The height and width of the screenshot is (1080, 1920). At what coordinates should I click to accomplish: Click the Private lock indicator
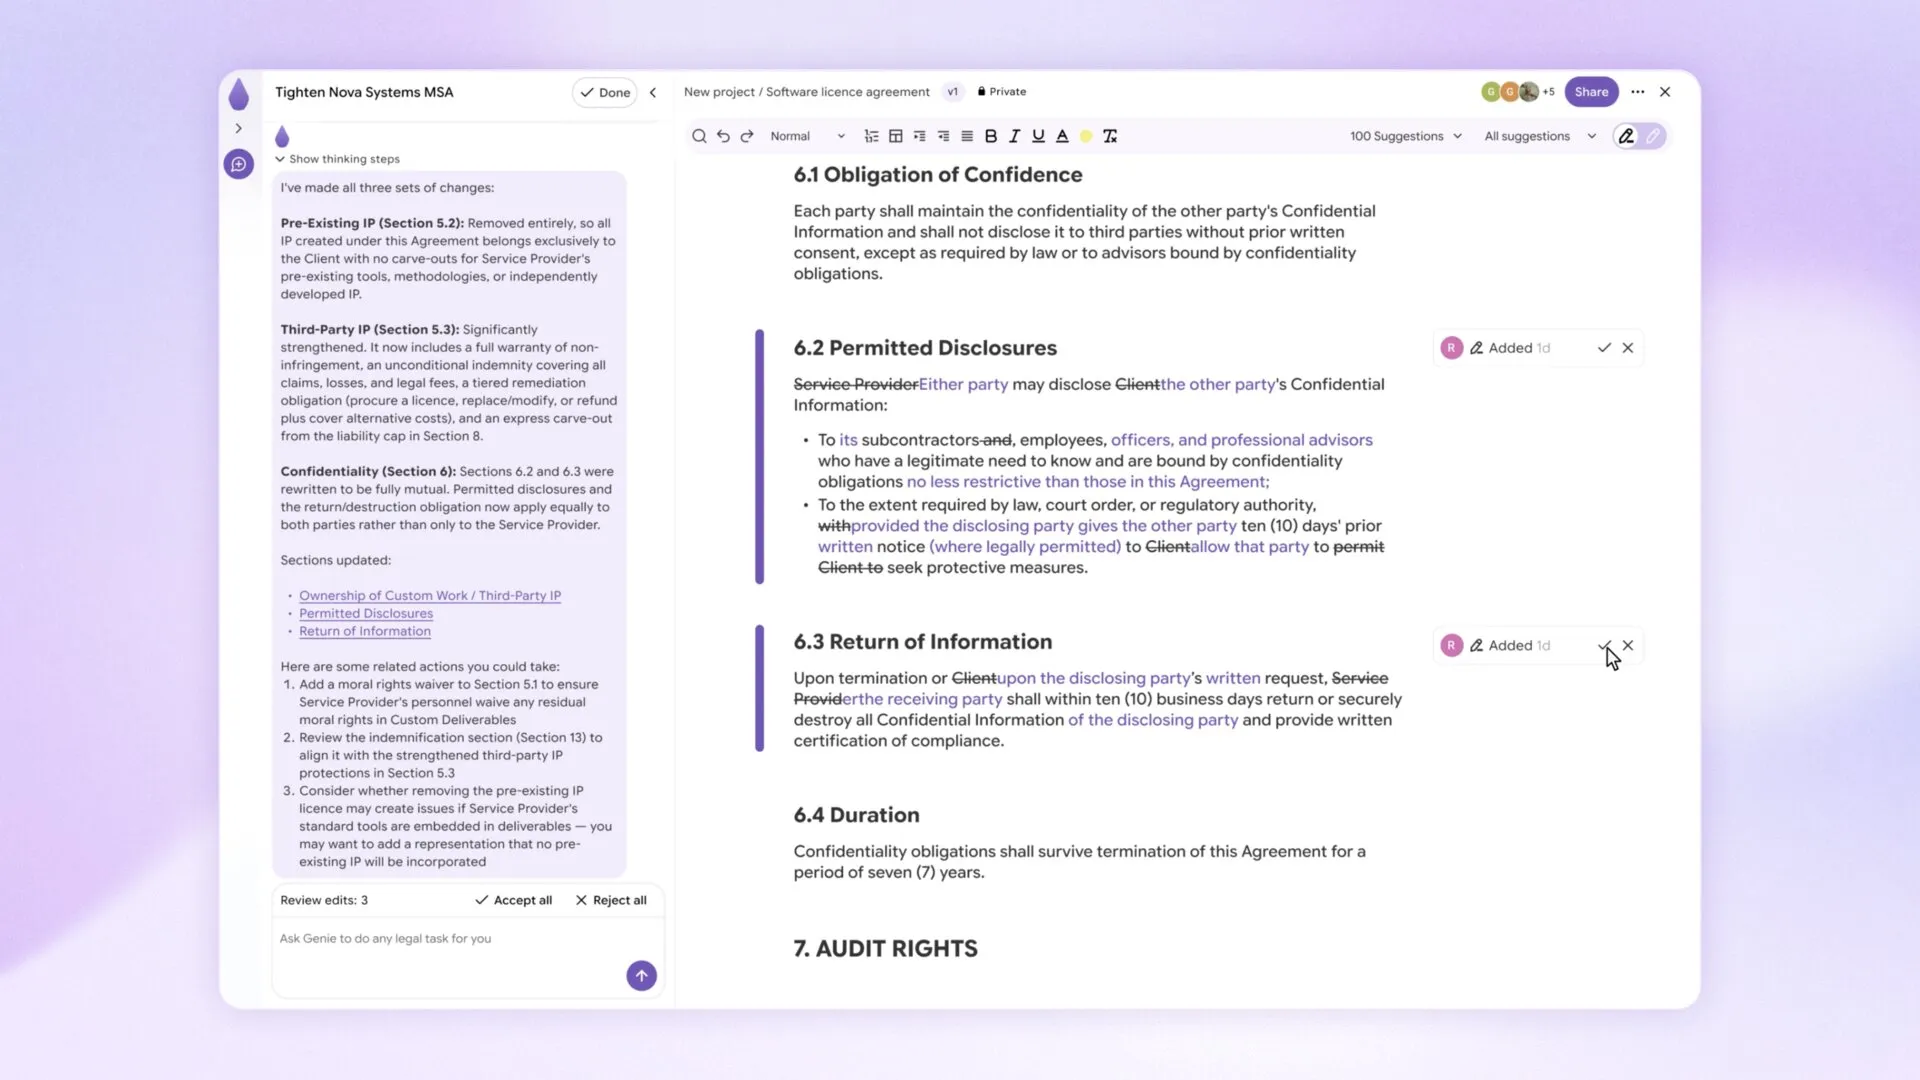click(x=1001, y=91)
